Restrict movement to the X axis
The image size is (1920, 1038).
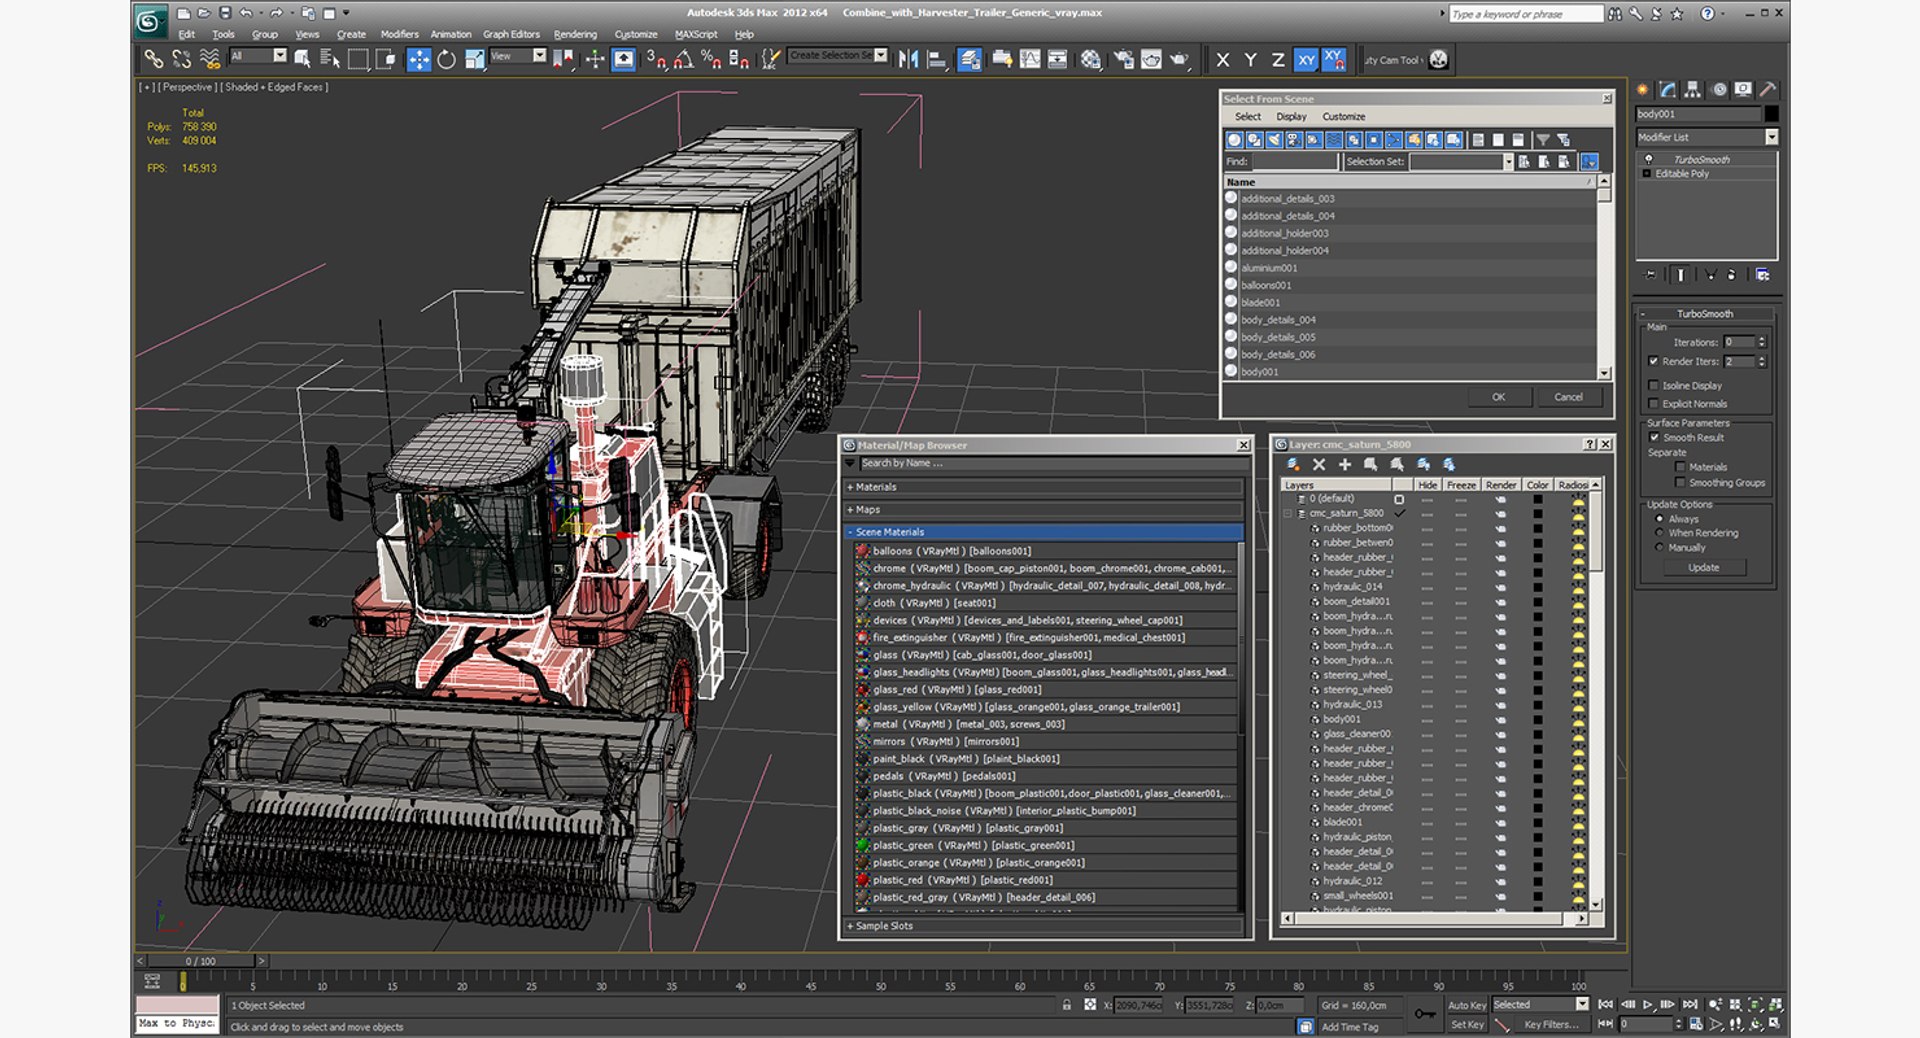click(1222, 60)
